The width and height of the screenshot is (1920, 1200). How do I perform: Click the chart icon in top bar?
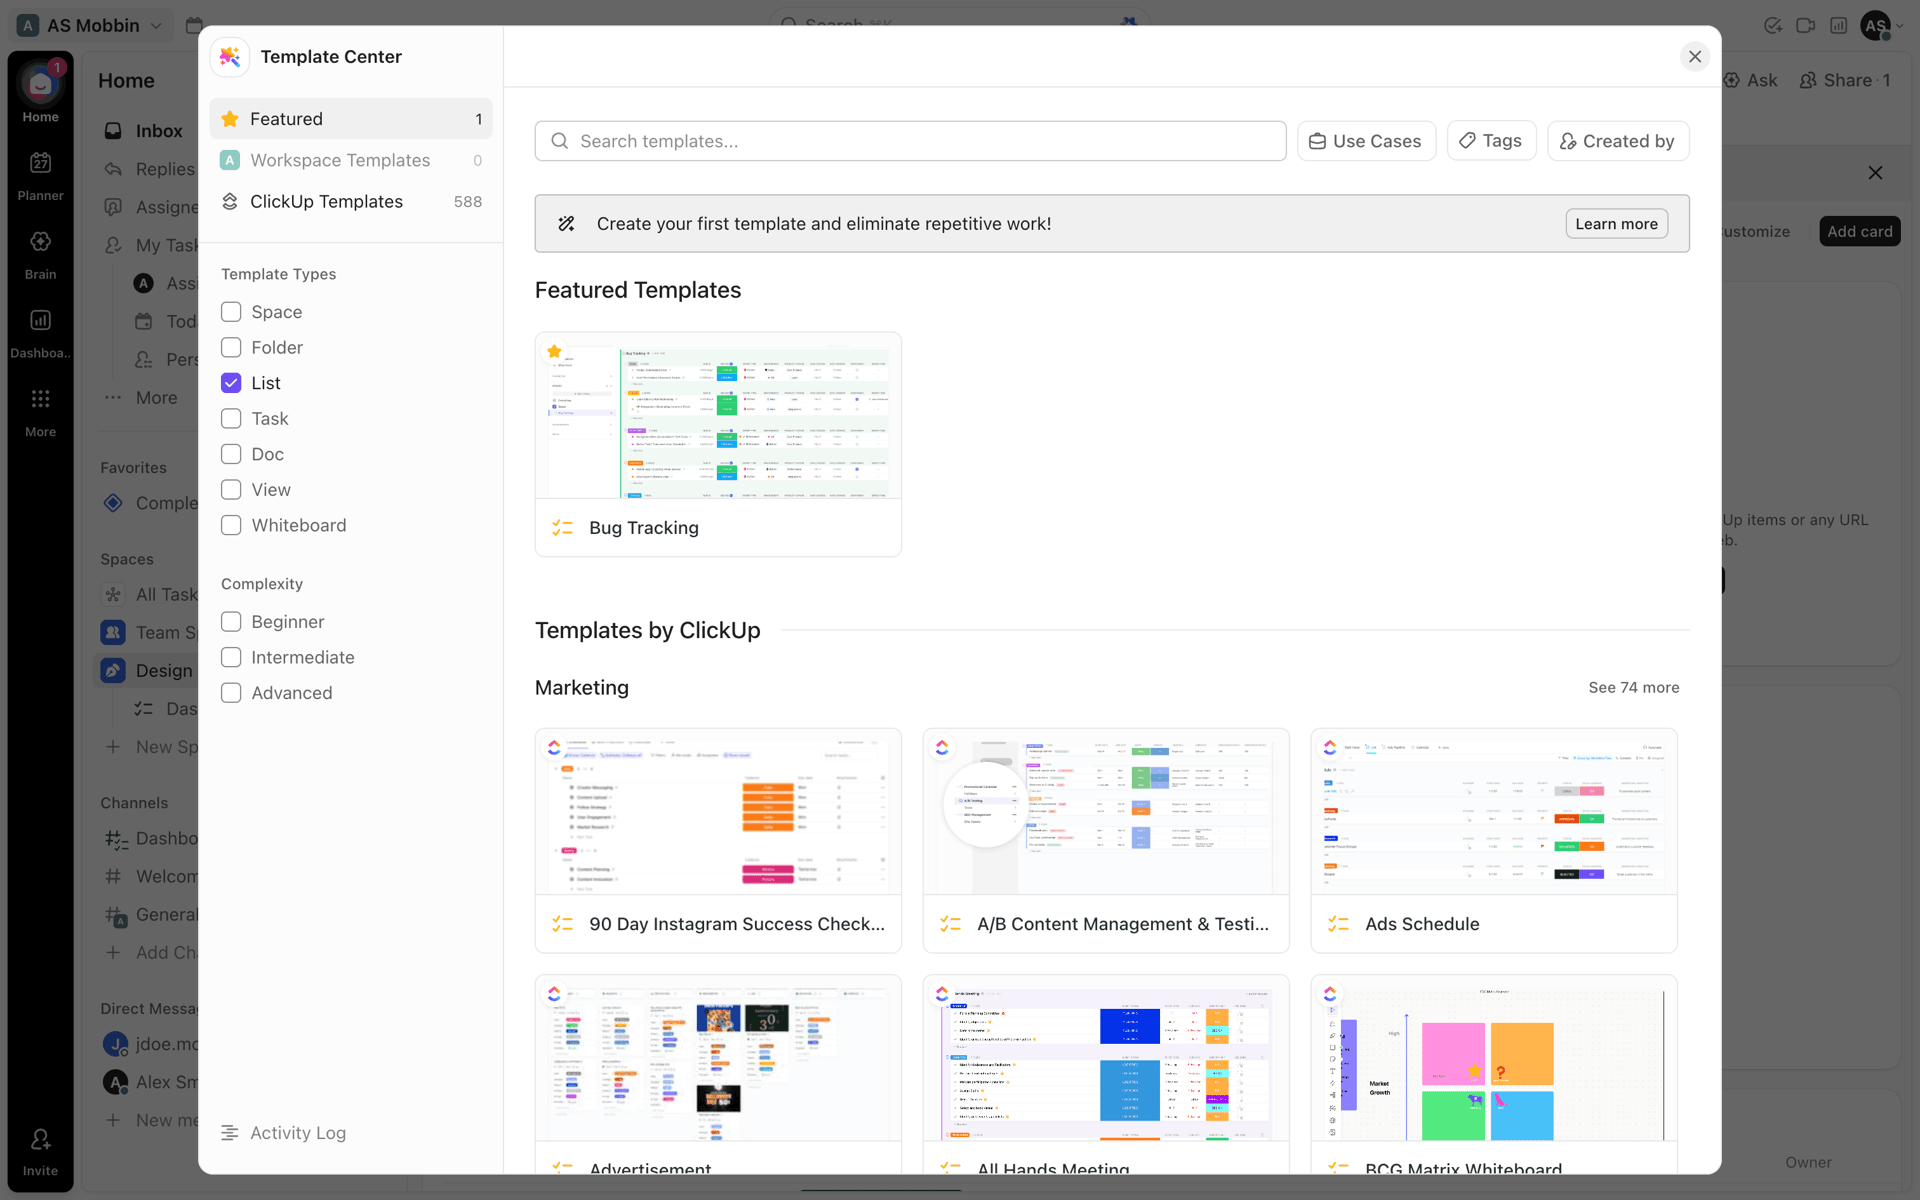(1839, 26)
